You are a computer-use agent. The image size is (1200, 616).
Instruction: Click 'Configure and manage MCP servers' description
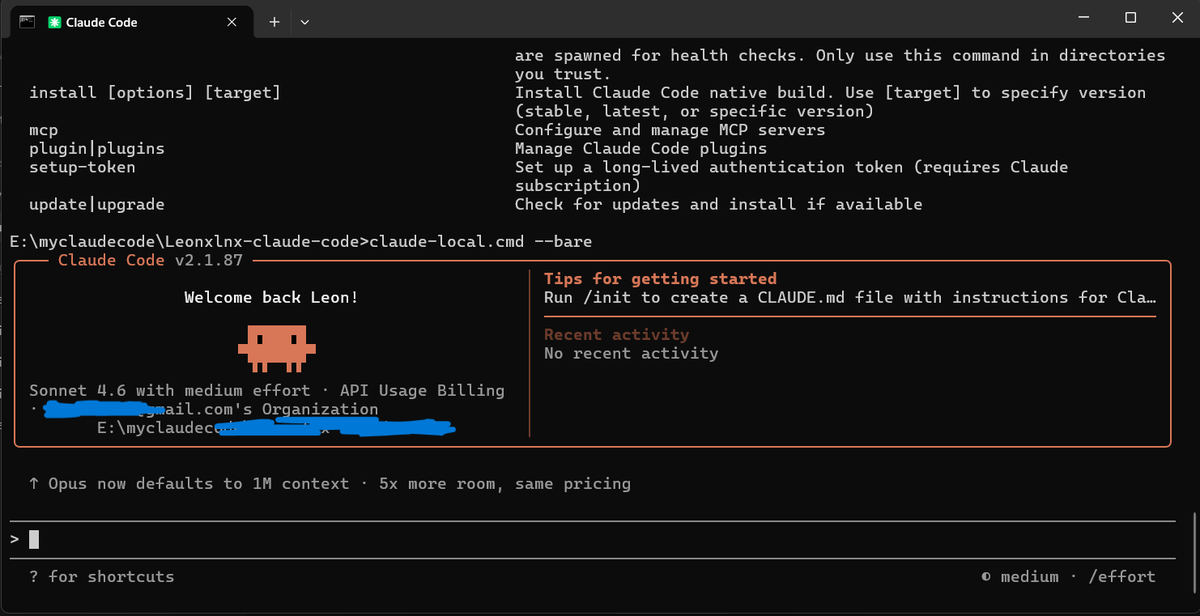tap(670, 130)
